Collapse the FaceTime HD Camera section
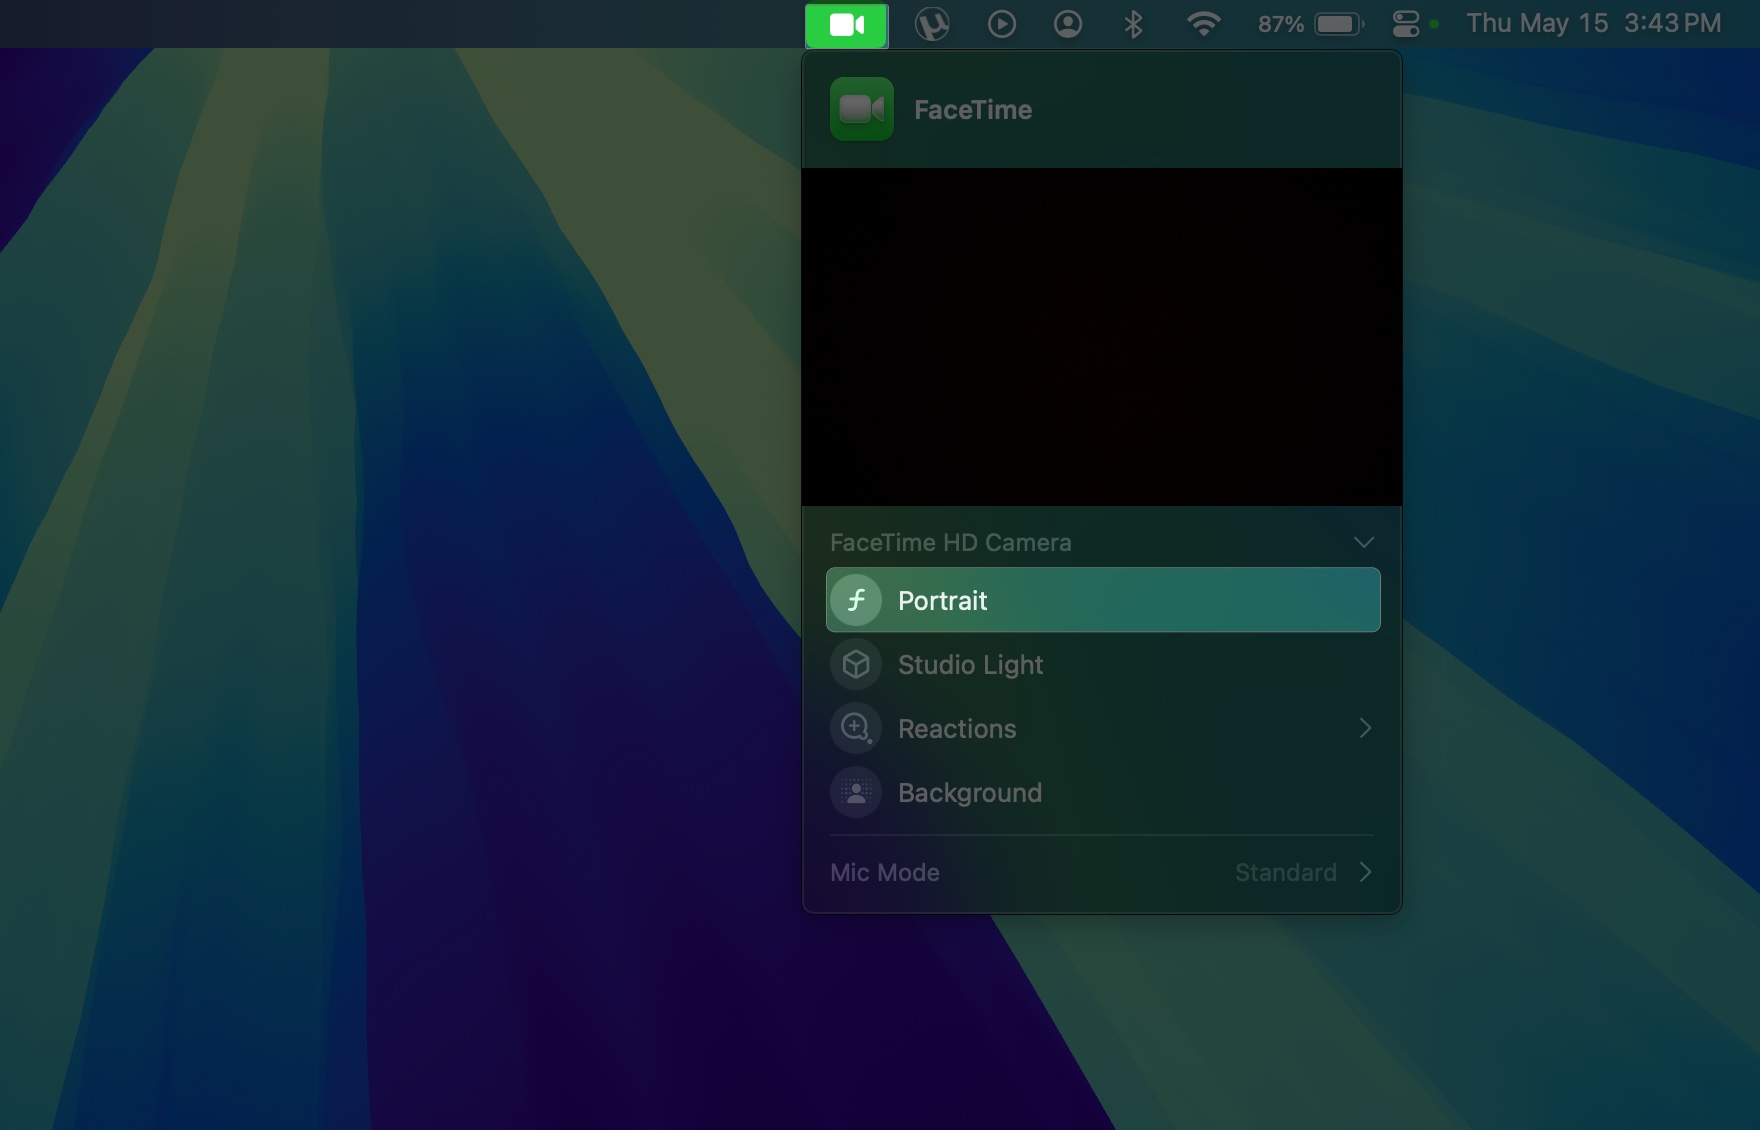The width and height of the screenshot is (1760, 1130). 1364,542
